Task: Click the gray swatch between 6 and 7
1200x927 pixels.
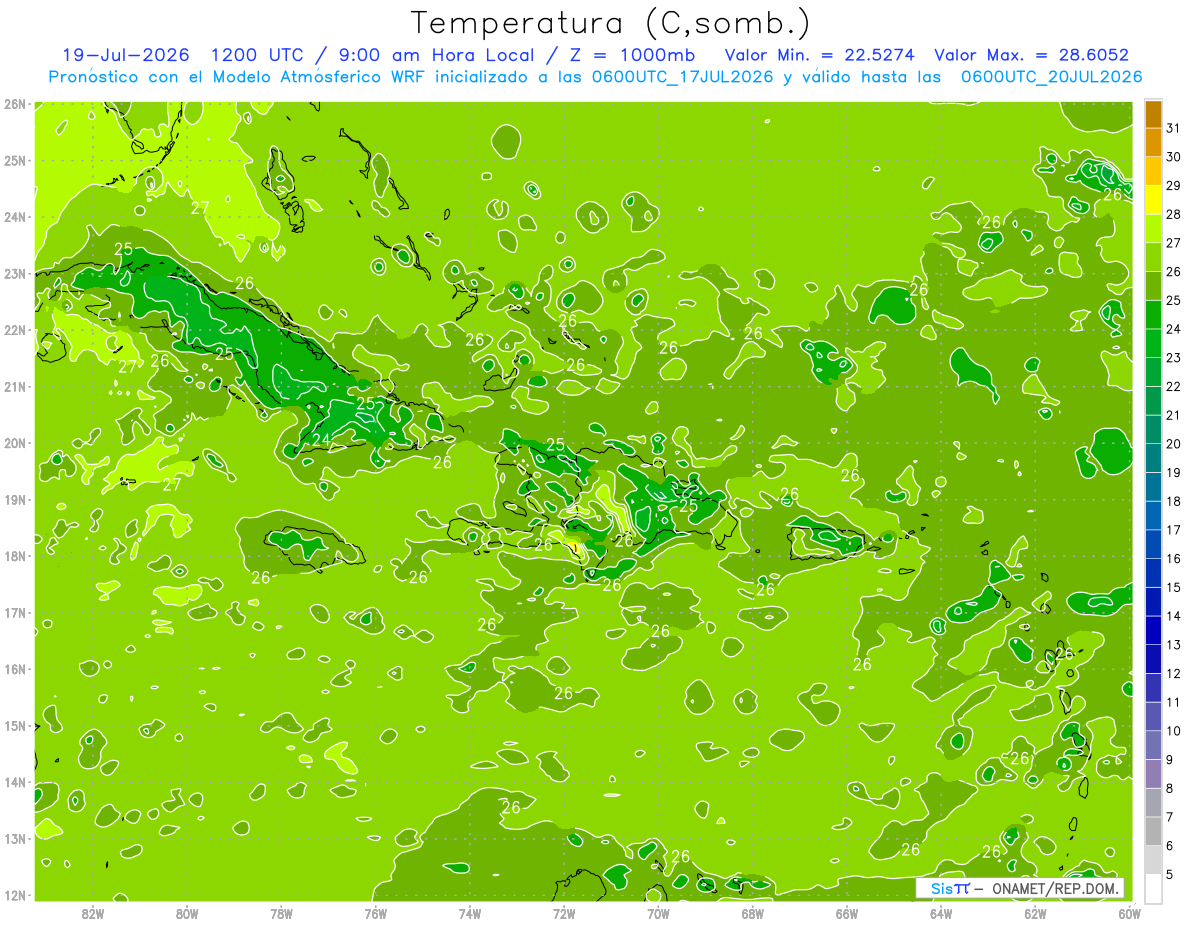Action: tap(1153, 831)
